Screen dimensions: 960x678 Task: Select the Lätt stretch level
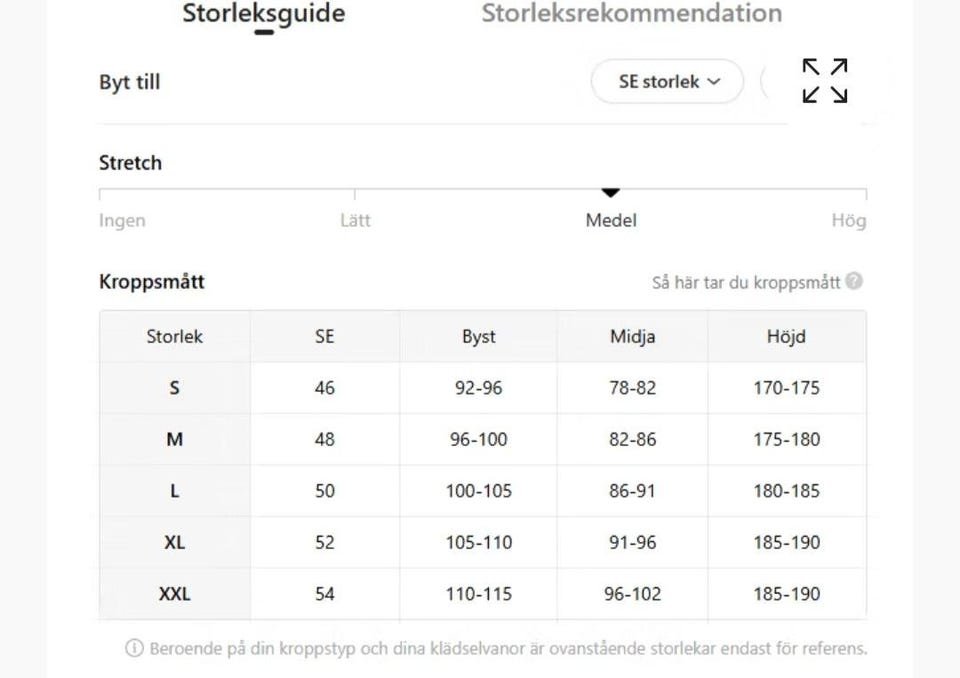pyautogui.click(x=355, y=221)
